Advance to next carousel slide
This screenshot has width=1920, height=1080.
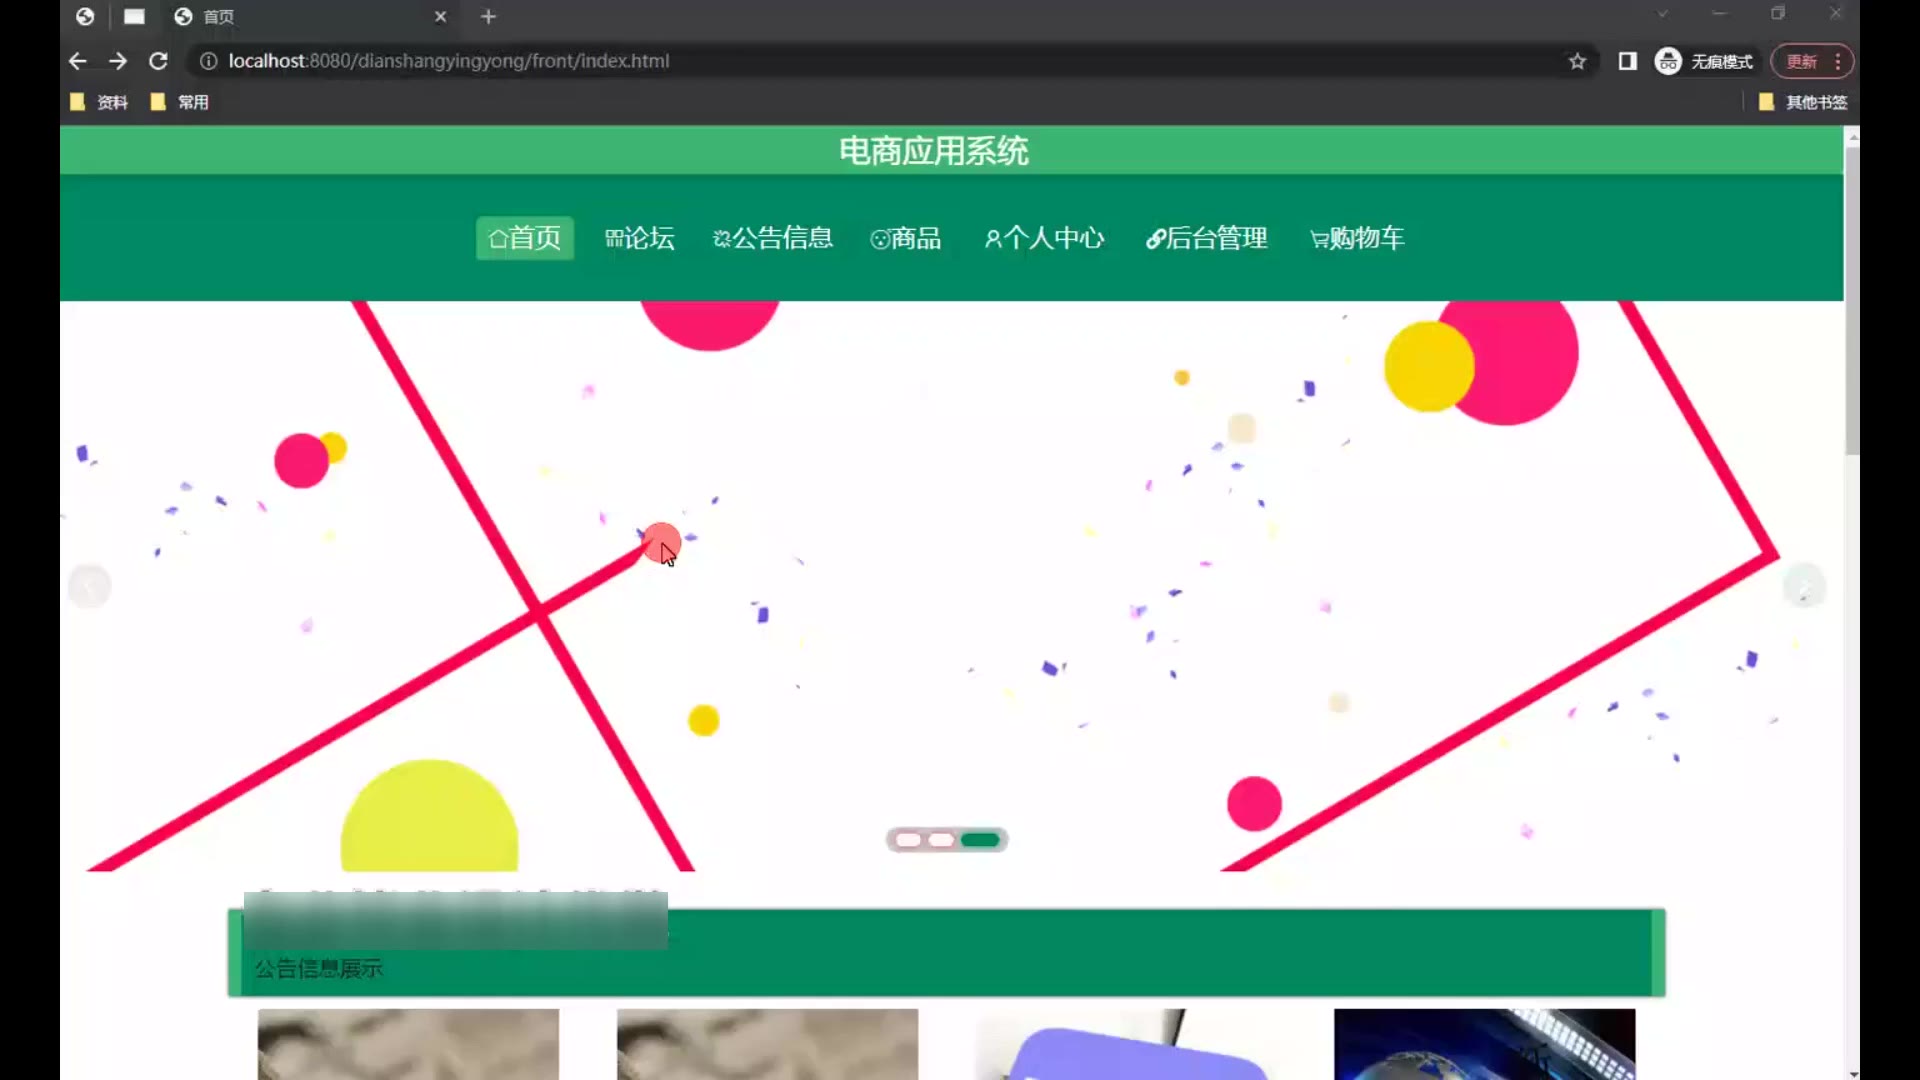tap(1804, 586)
